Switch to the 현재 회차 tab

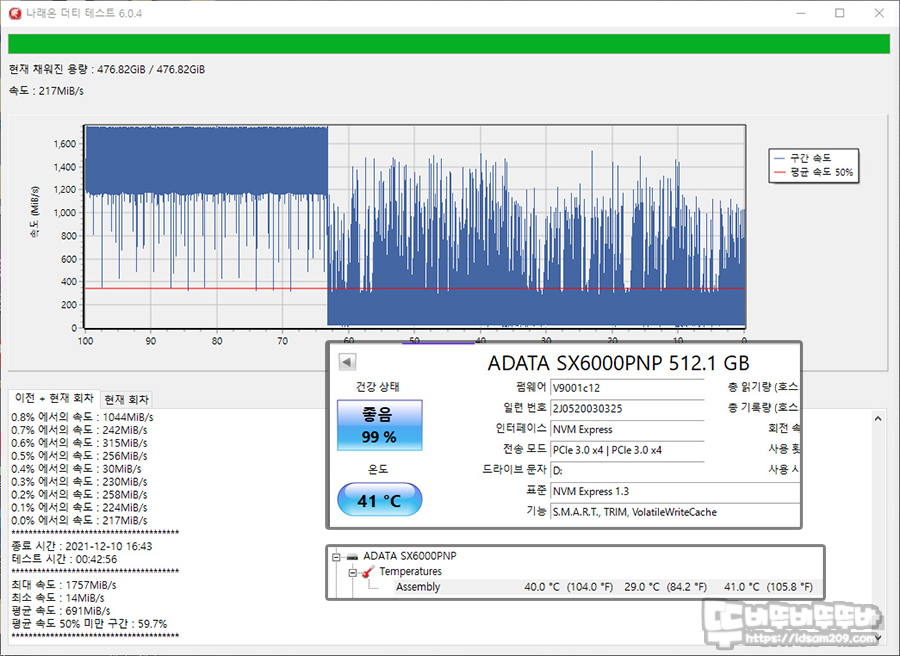[127, 399]
